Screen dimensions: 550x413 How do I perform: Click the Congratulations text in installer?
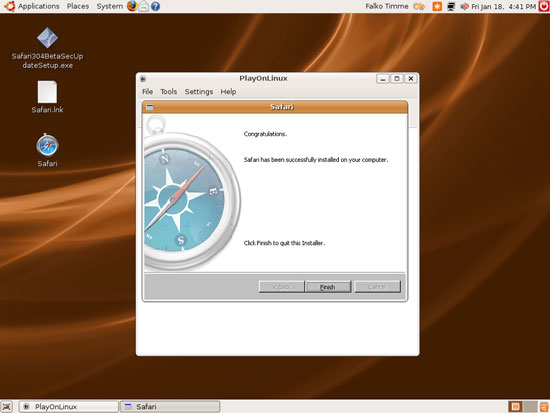(265, 134)
